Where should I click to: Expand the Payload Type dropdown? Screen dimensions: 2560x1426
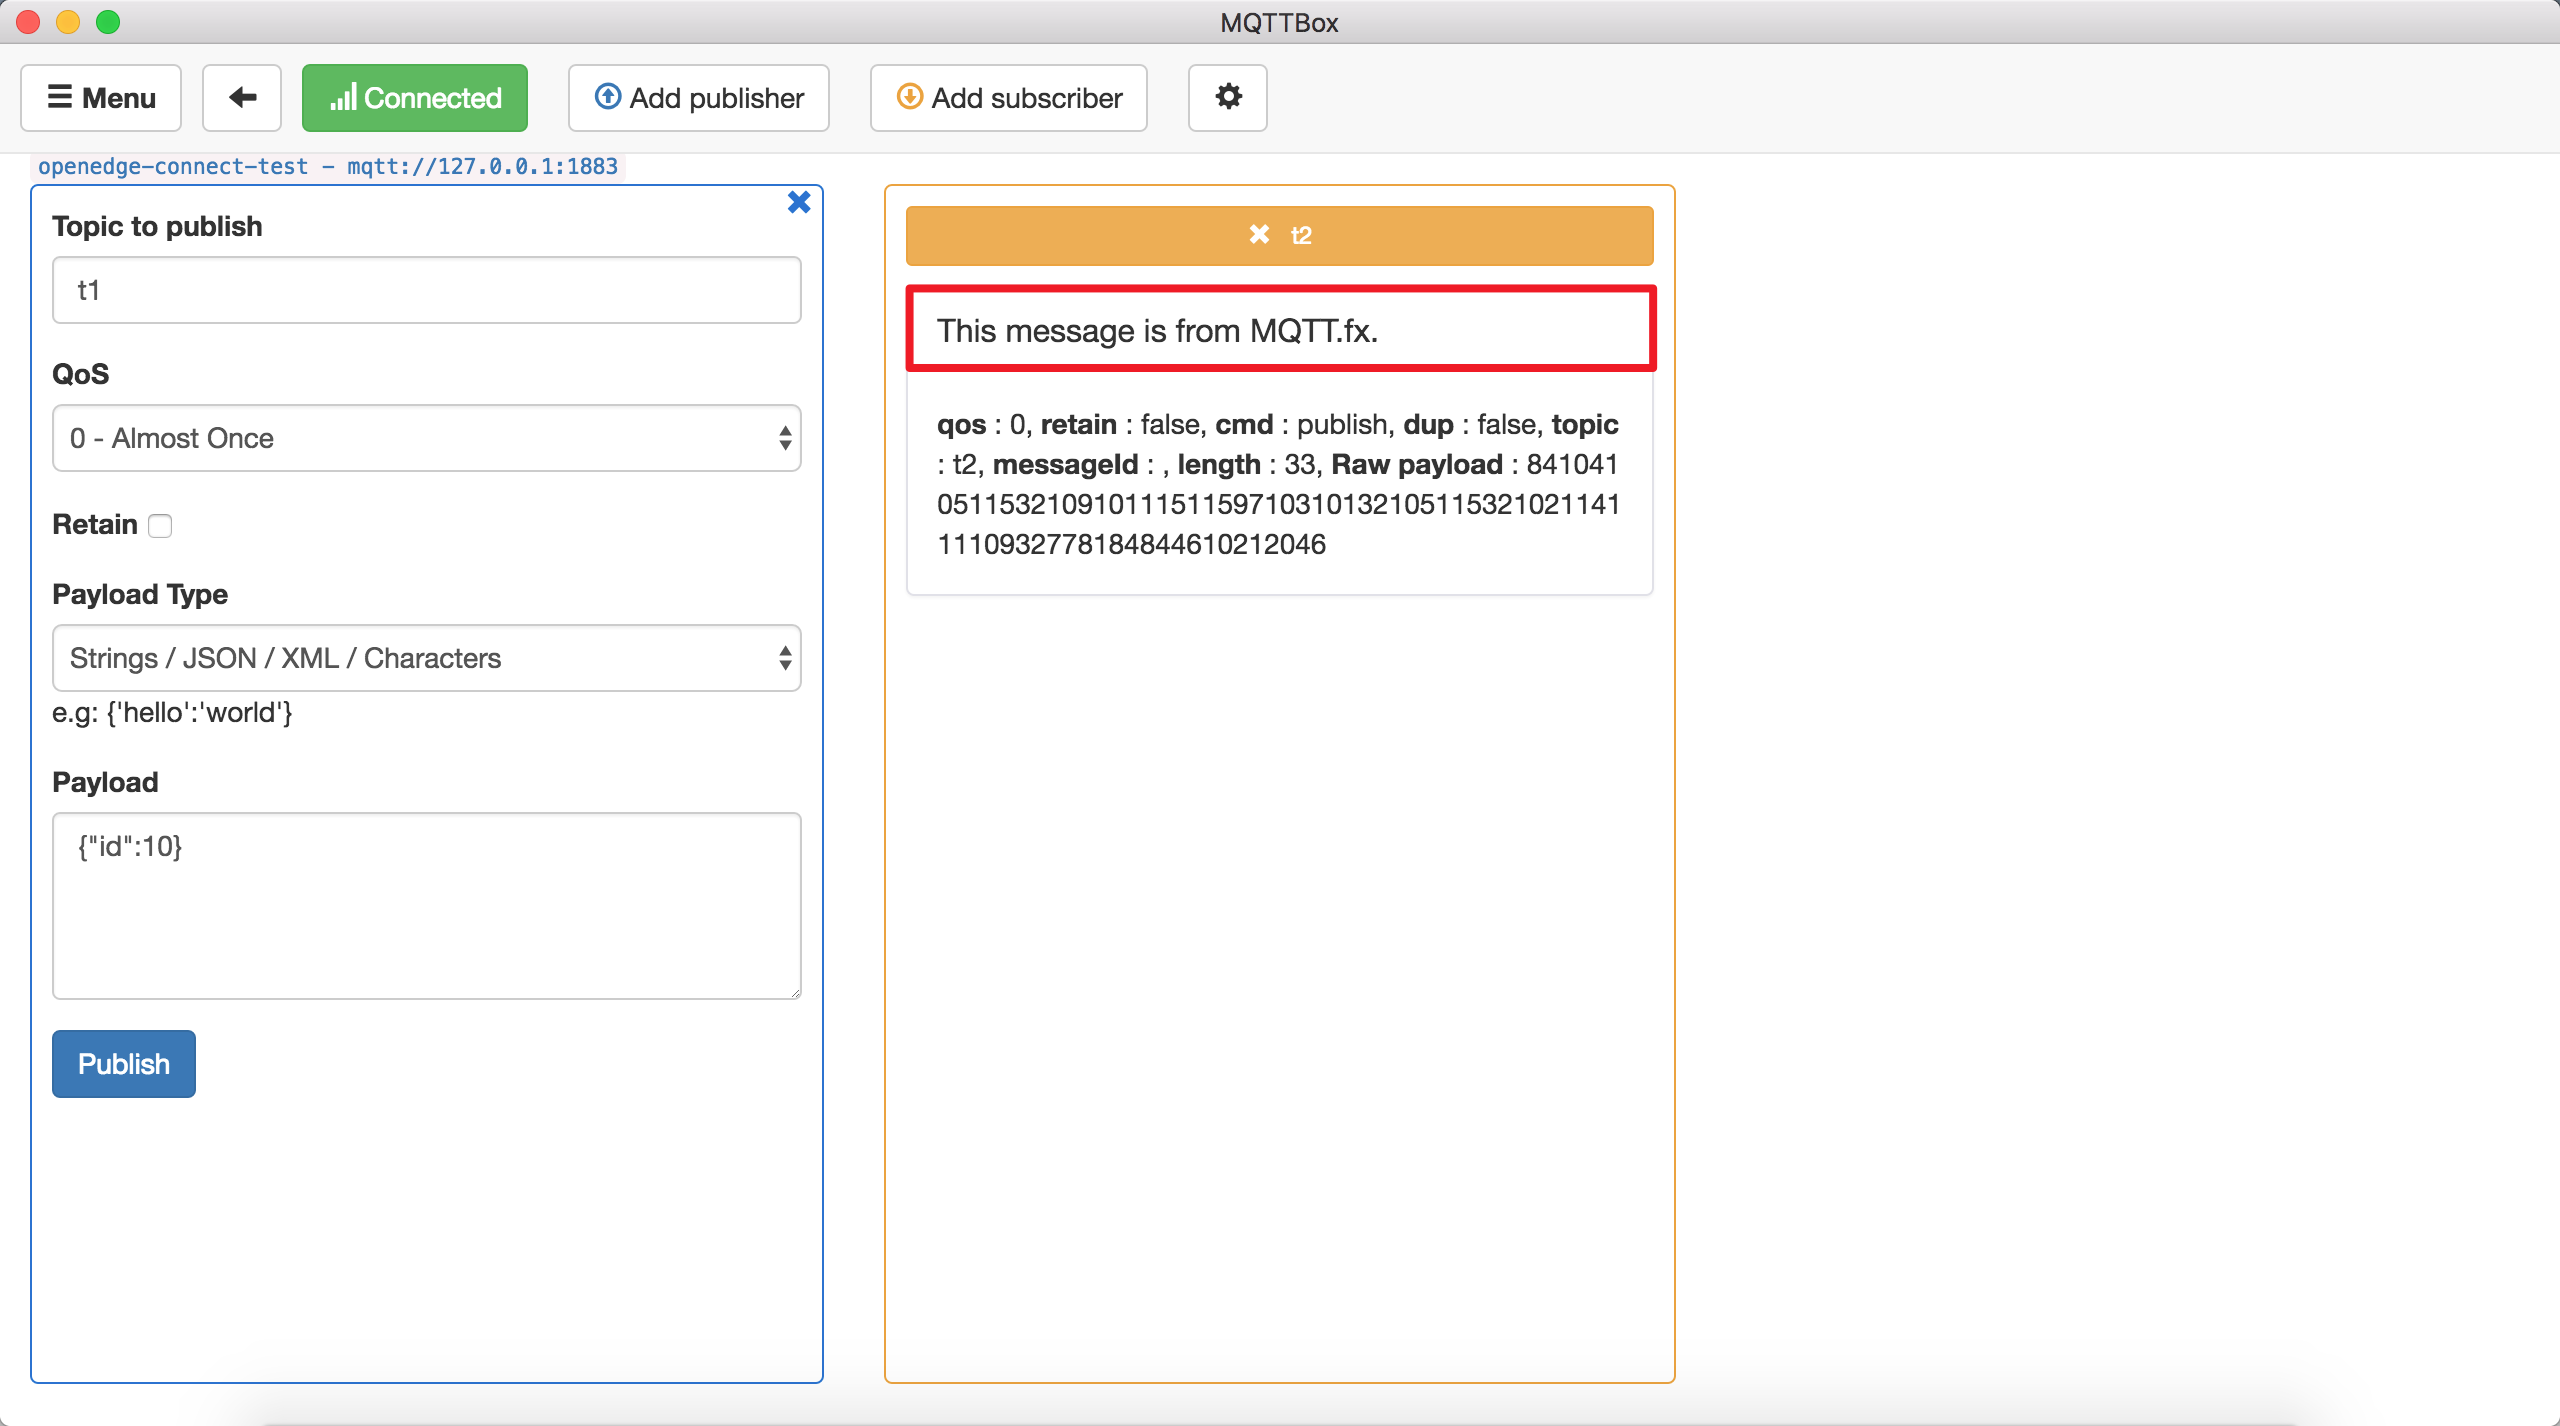(x=427, y=658)
